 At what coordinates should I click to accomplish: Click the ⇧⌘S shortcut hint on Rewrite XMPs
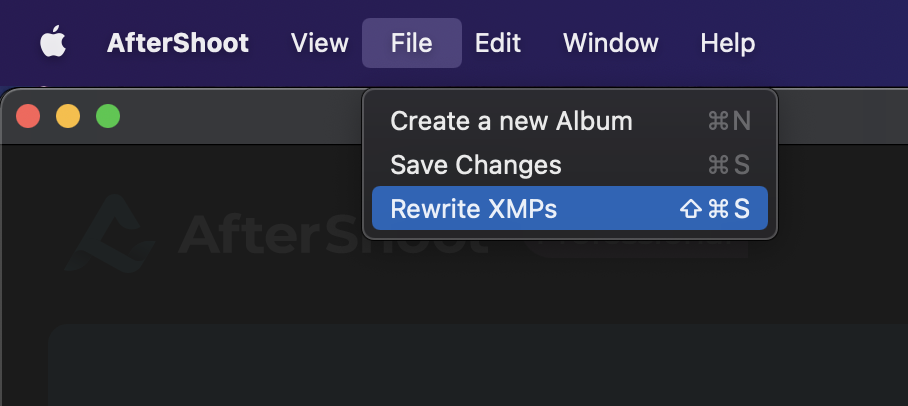point(714,209)
